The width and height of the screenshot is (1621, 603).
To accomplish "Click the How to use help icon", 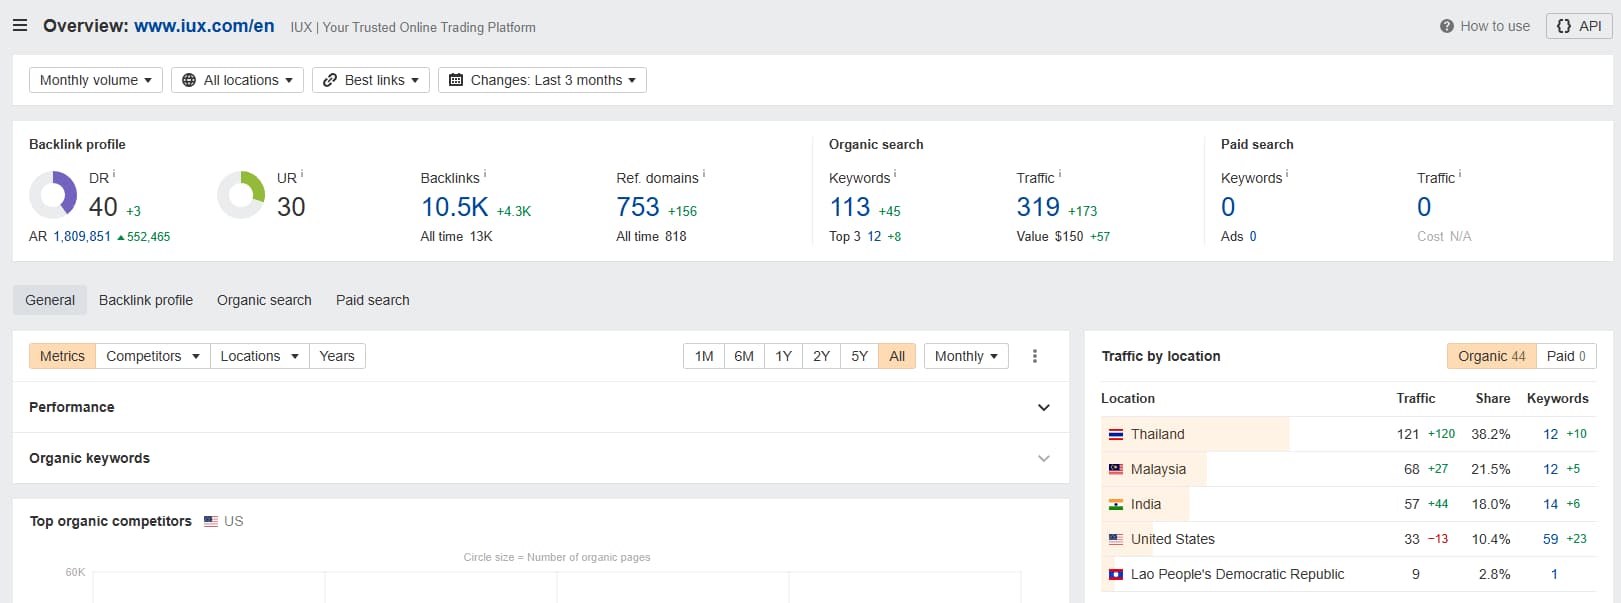I will (1446, 26).
